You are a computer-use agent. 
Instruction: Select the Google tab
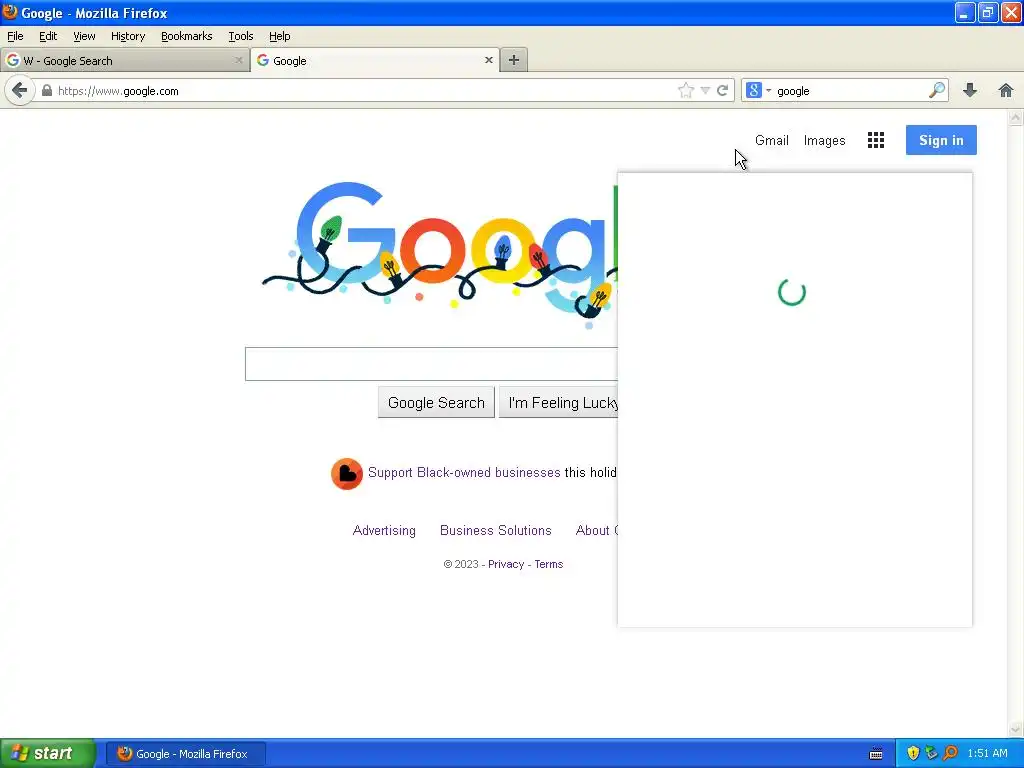click(375, 60)
